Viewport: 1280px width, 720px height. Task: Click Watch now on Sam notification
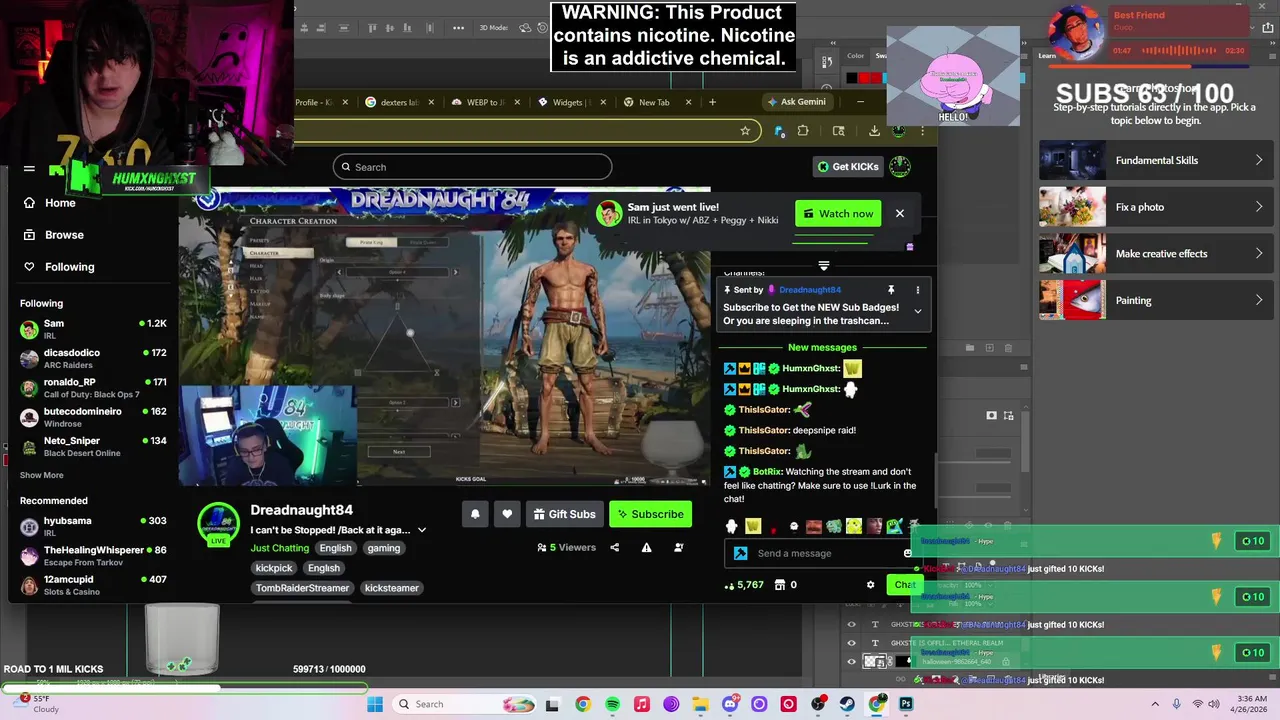tap(838, 213)
